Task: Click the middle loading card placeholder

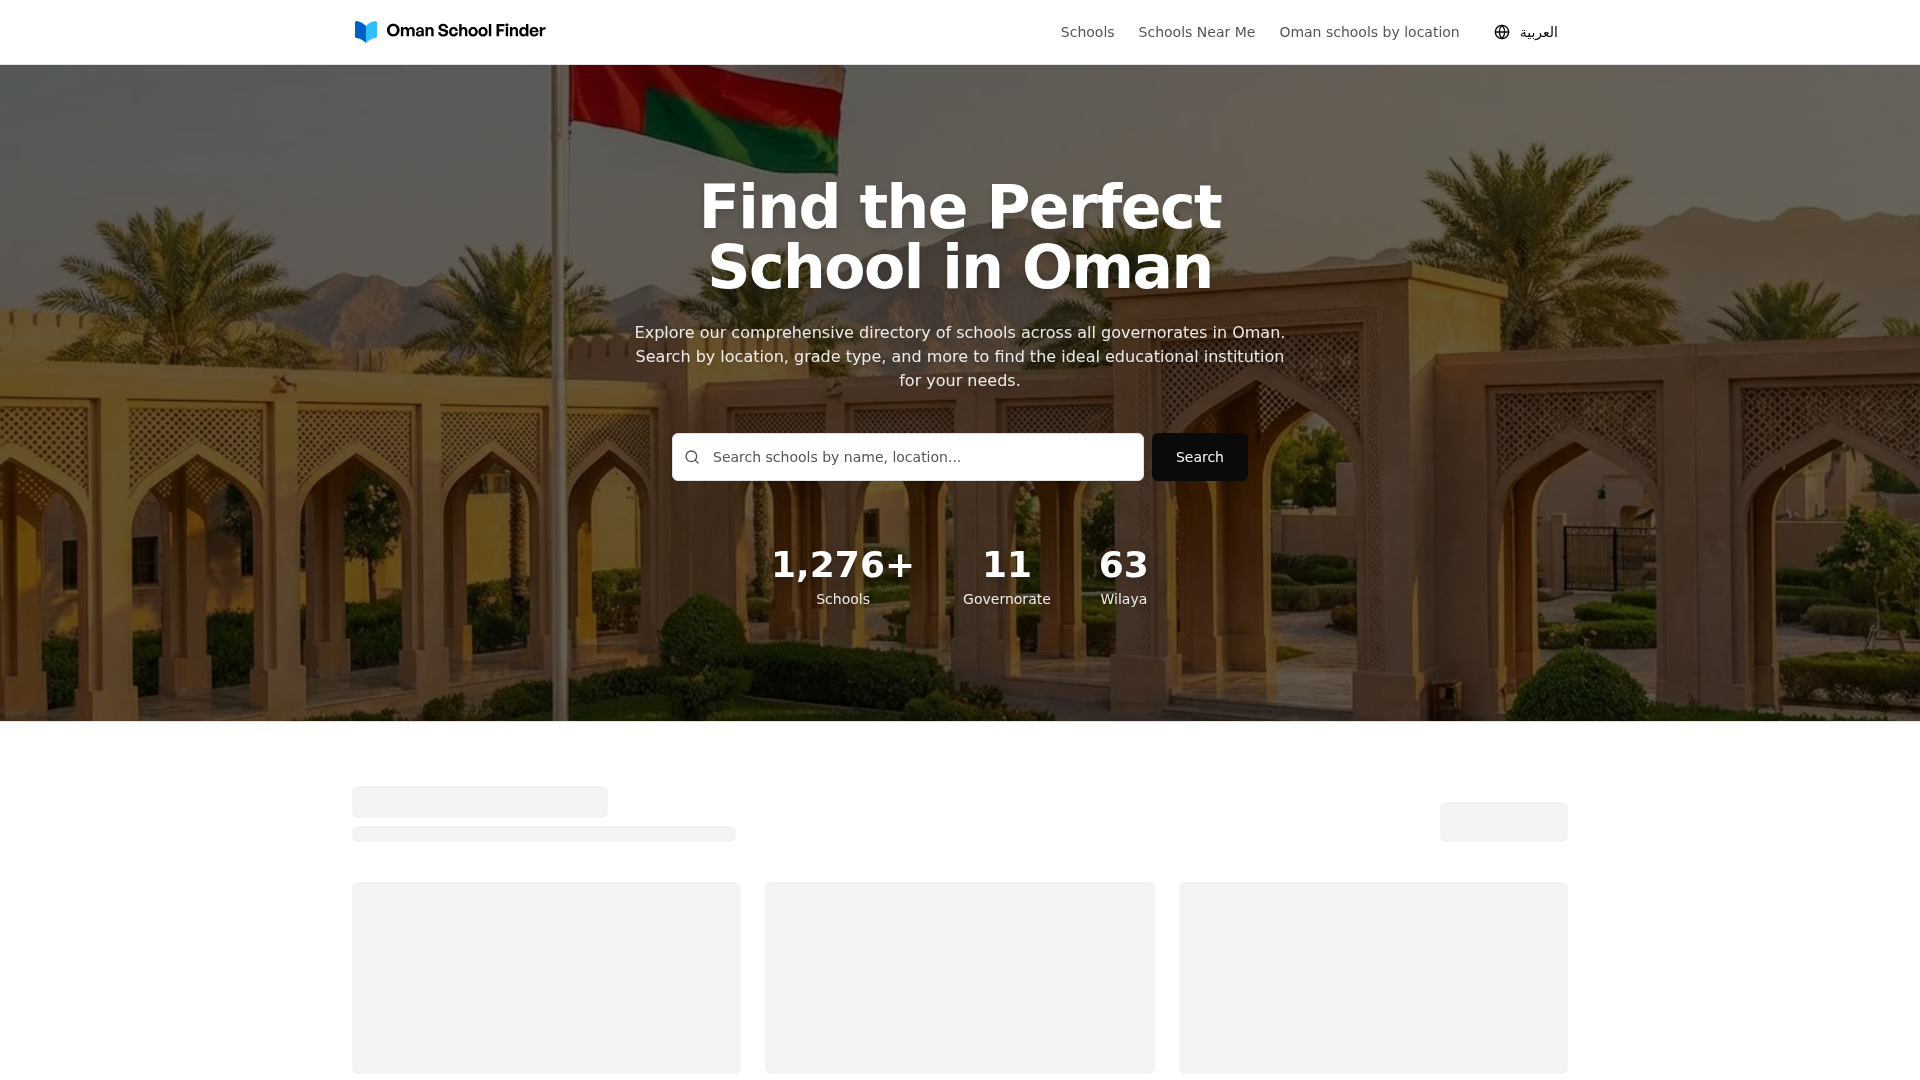Action: (x=960, y=978)
